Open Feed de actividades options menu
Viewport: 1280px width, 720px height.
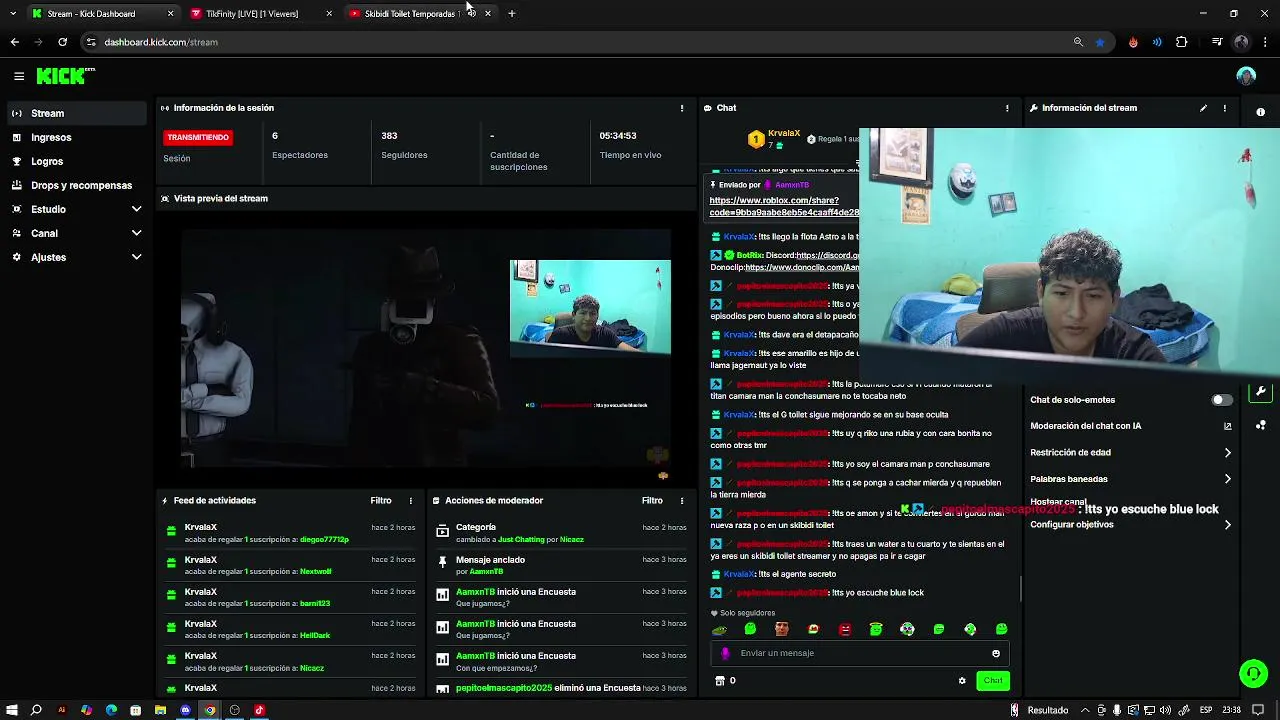point(410,500)
